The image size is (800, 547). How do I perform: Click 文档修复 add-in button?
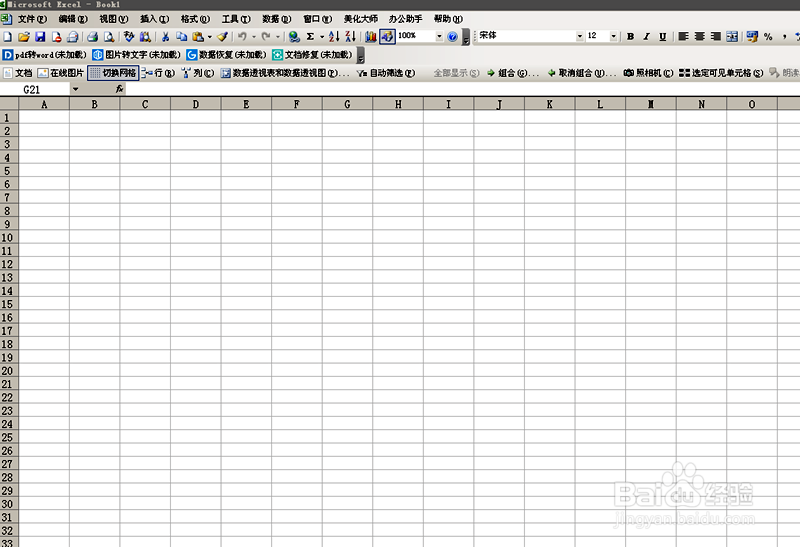[x=312, y=55]
